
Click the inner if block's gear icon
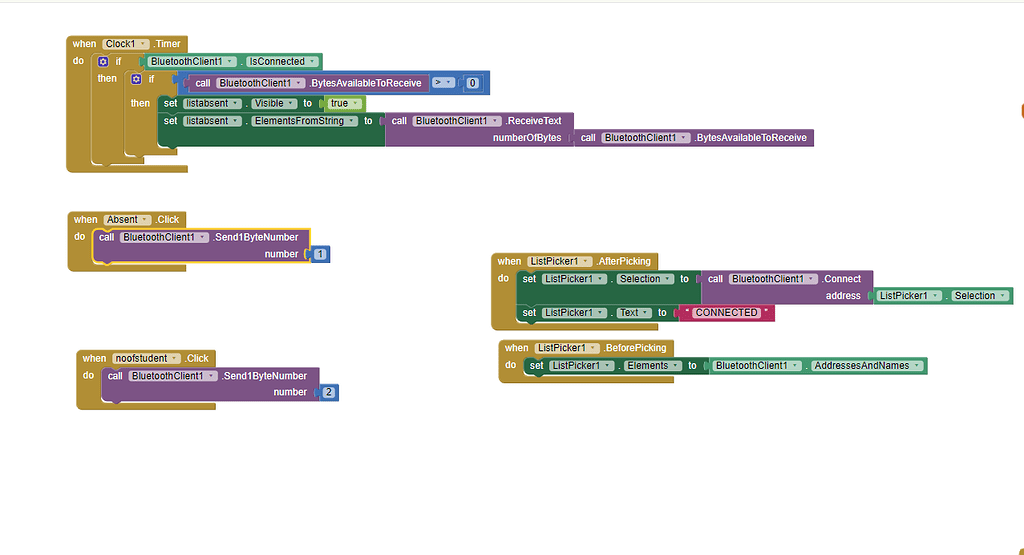click(136, 79)
